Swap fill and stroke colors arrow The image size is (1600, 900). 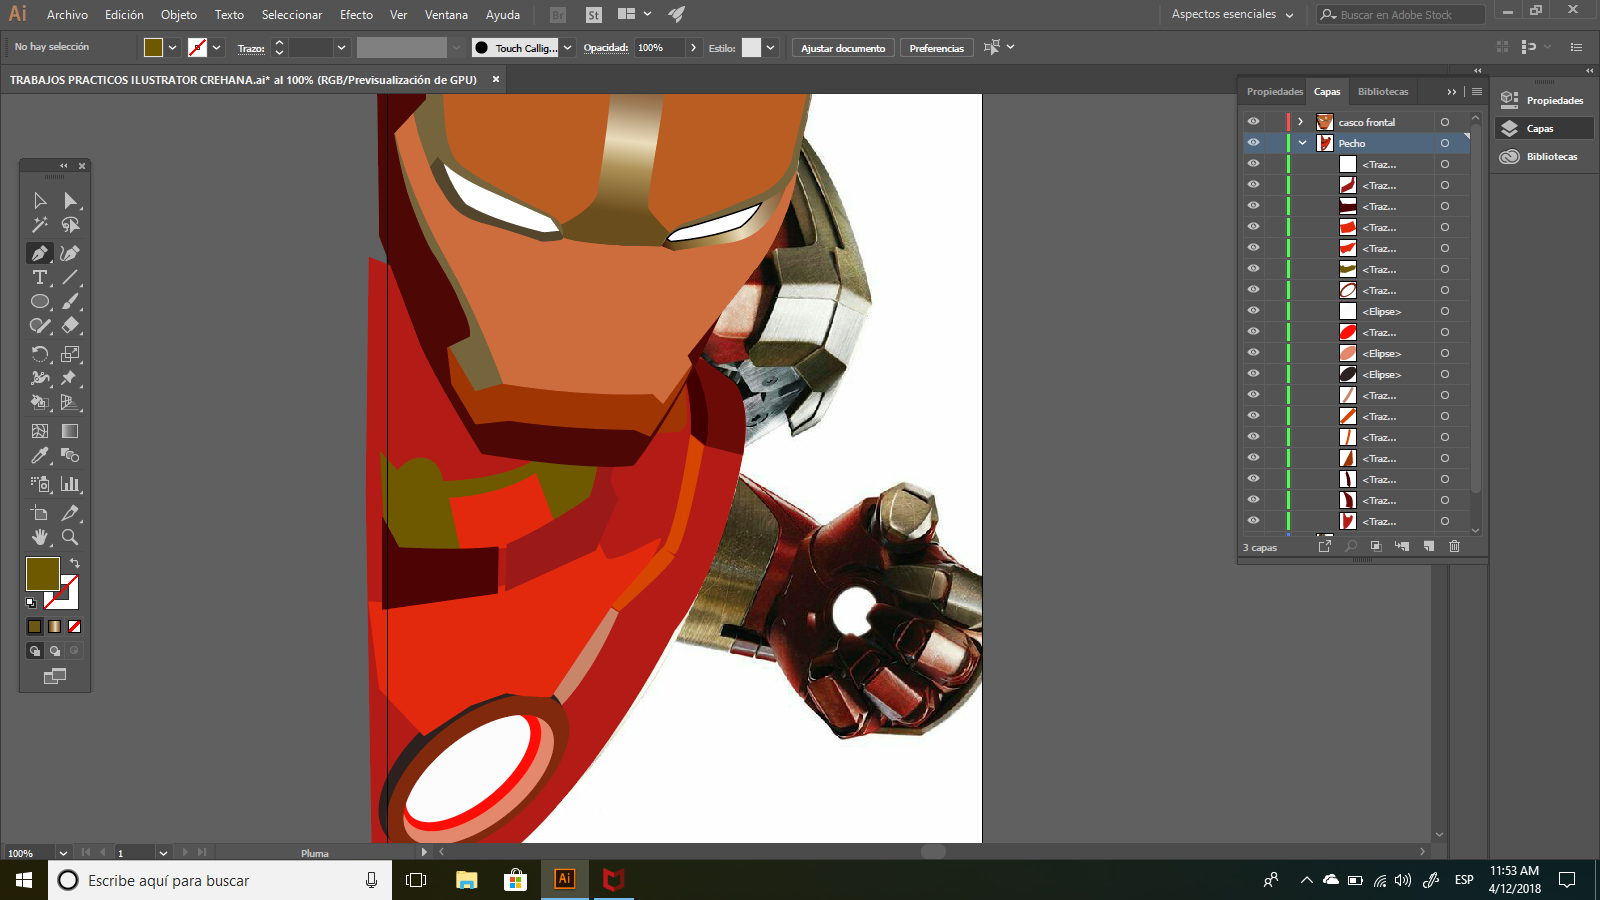pyautogui.click(x=74, y=563)
